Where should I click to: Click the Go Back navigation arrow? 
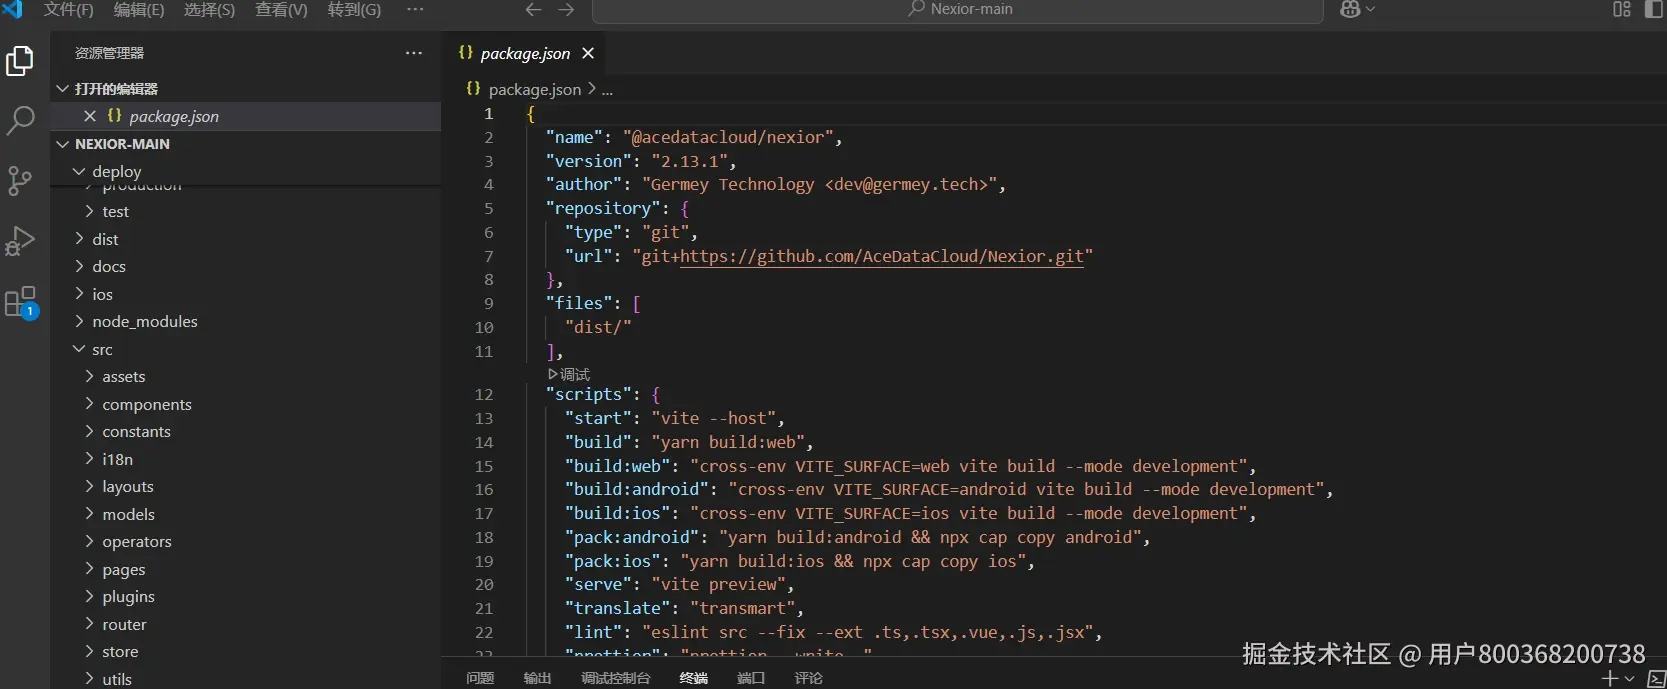point(533,9)
